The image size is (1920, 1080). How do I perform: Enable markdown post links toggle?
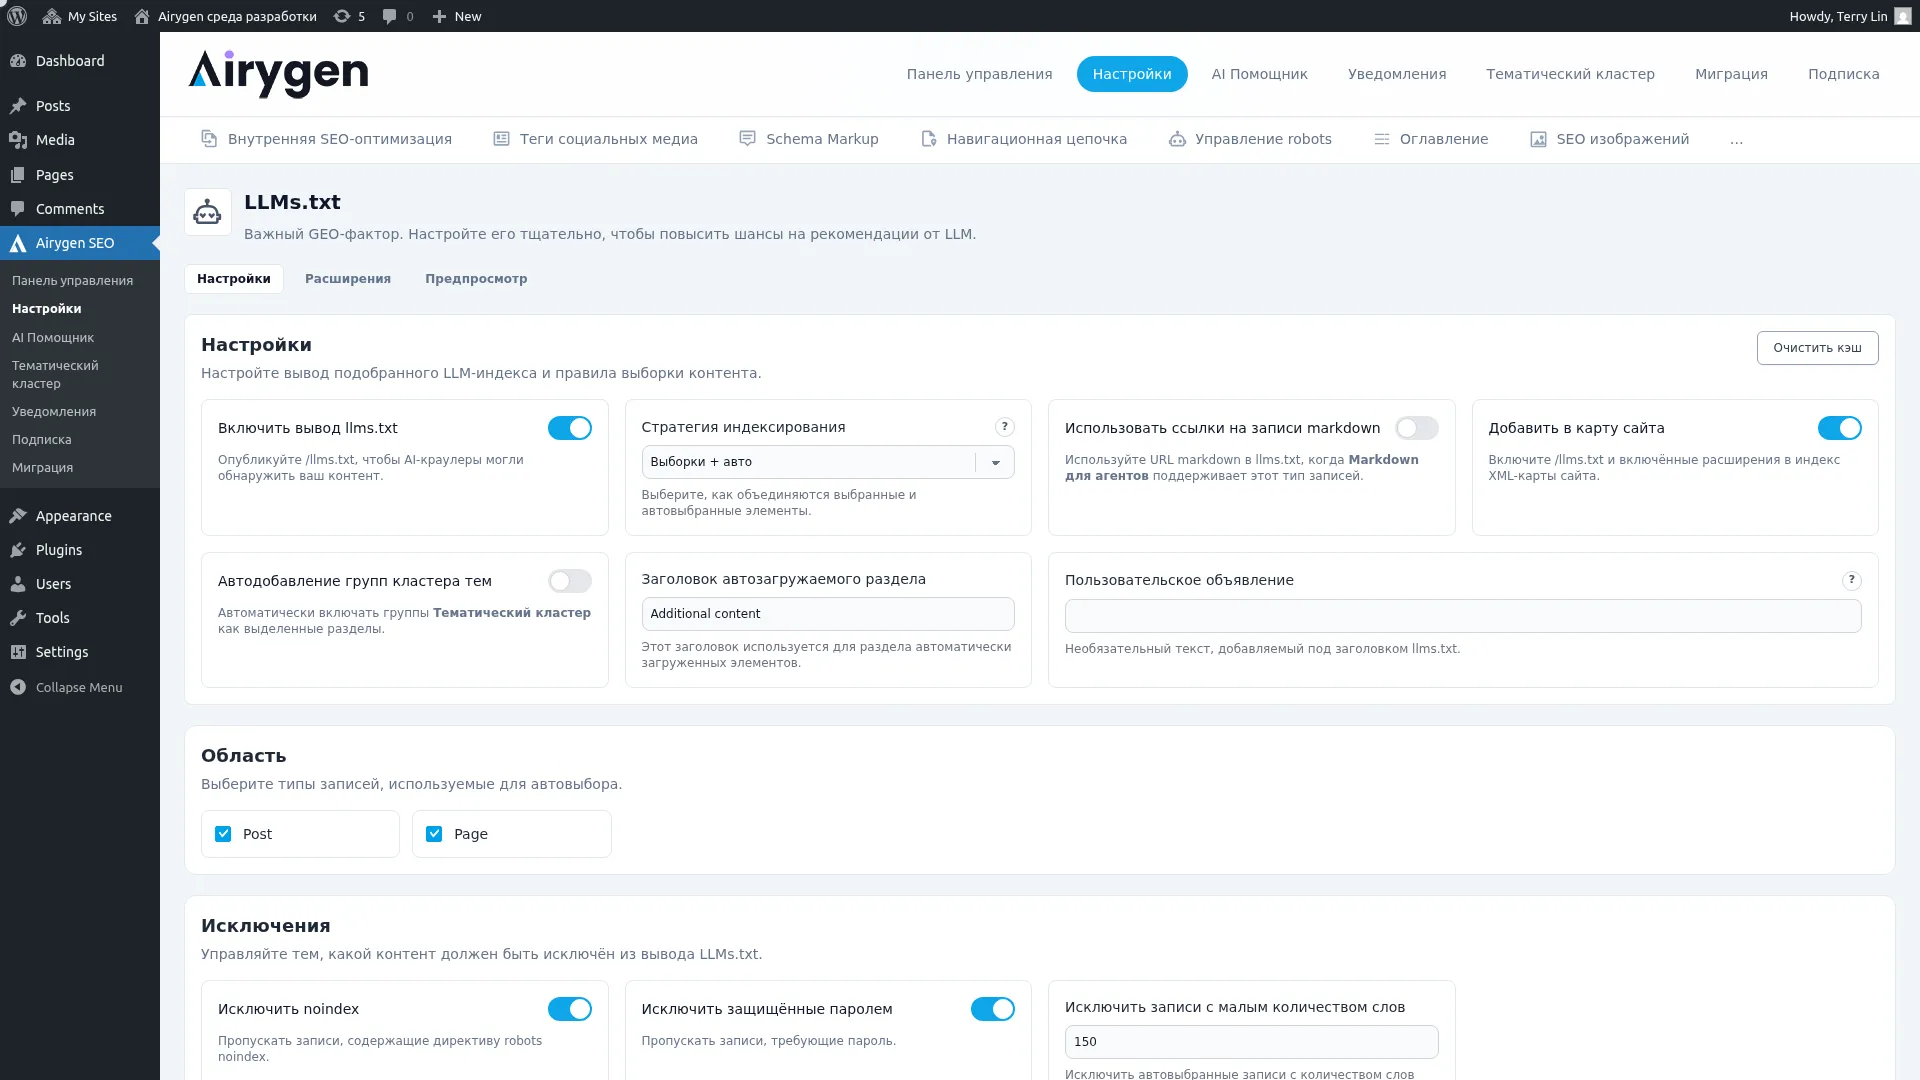coord(1416,428)
